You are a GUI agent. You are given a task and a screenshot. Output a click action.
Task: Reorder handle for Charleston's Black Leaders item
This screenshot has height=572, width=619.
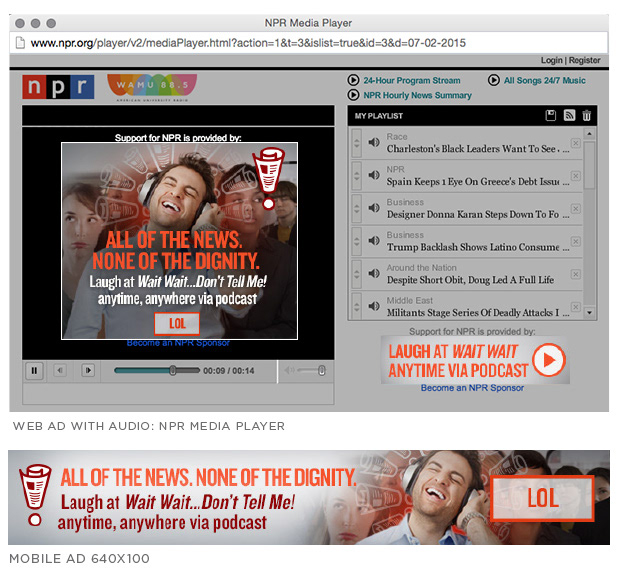click(356, 143)
